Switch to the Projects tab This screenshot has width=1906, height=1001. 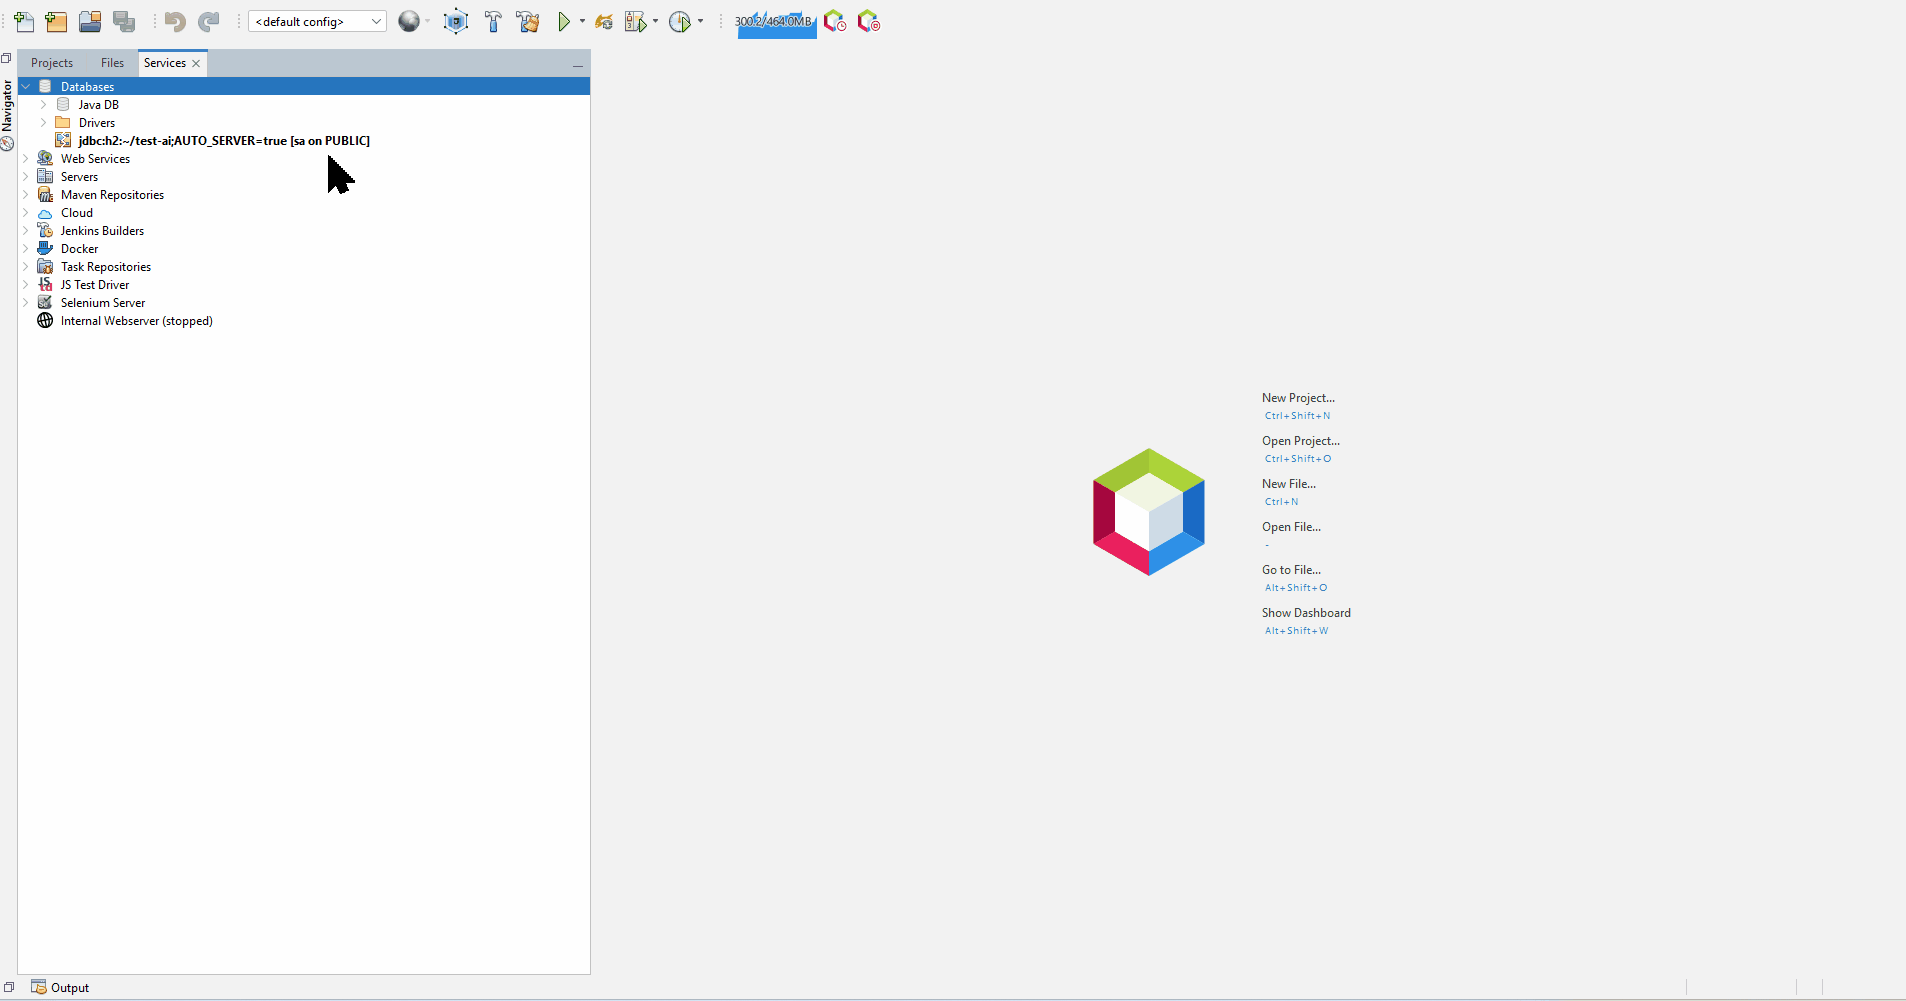coord(52,63)
